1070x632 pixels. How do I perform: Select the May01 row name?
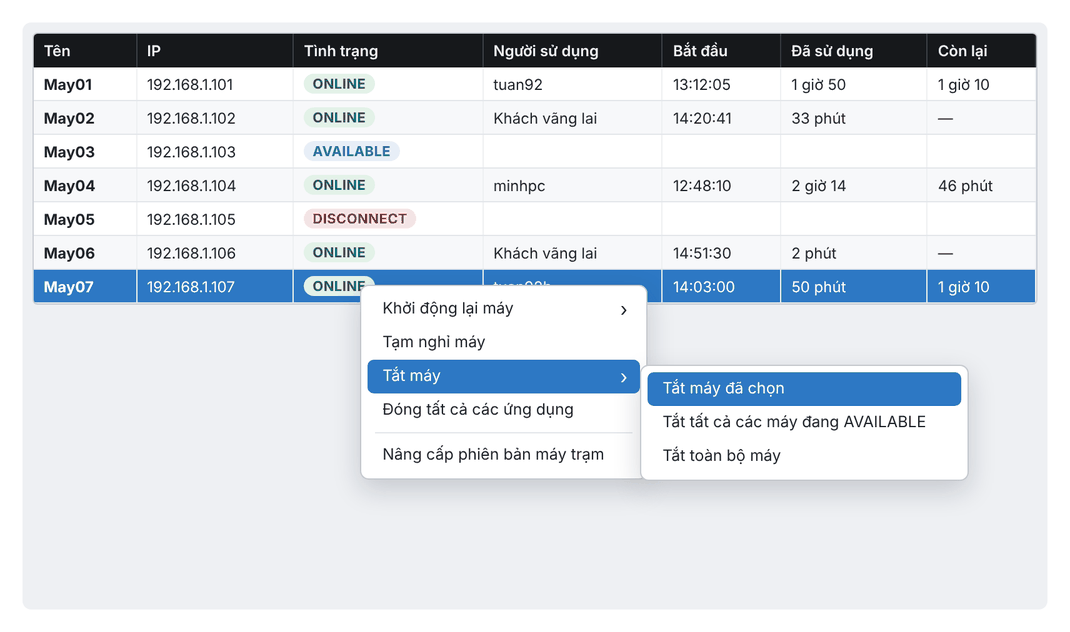coord(68,85)
